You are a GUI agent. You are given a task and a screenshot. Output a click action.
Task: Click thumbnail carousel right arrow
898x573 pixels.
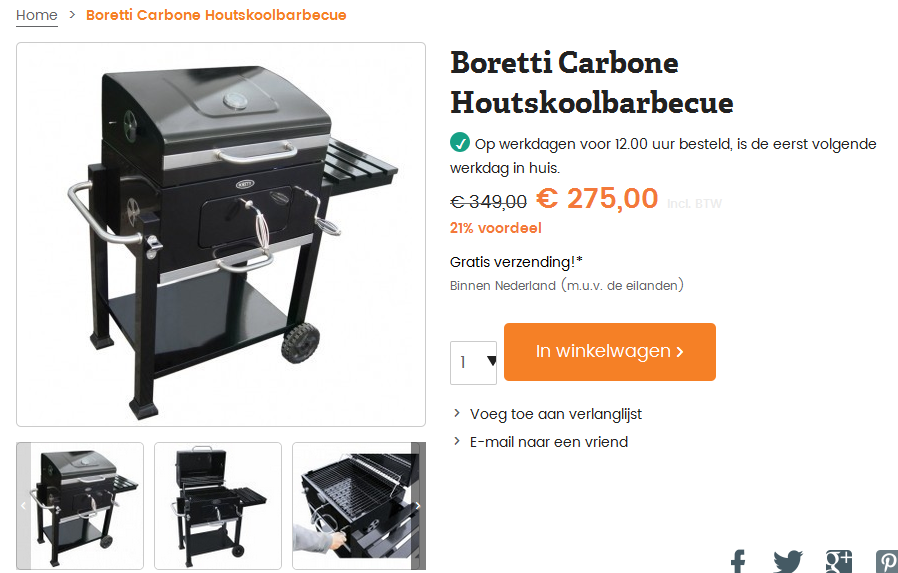point(419,505)
